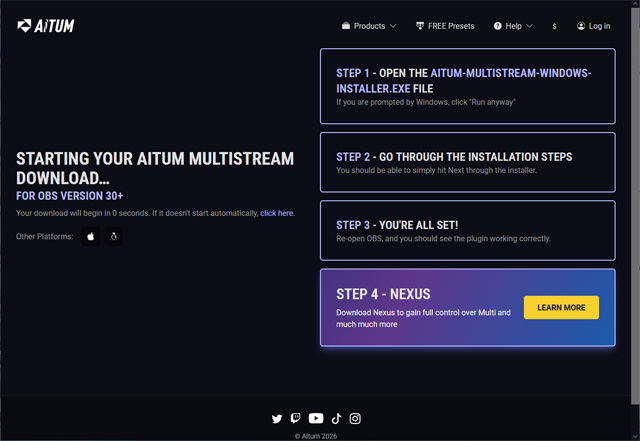Viewport: 640px width, 441px height.
Task: Click the Aitum logo in the header
Action: click(x=46, y=26)
